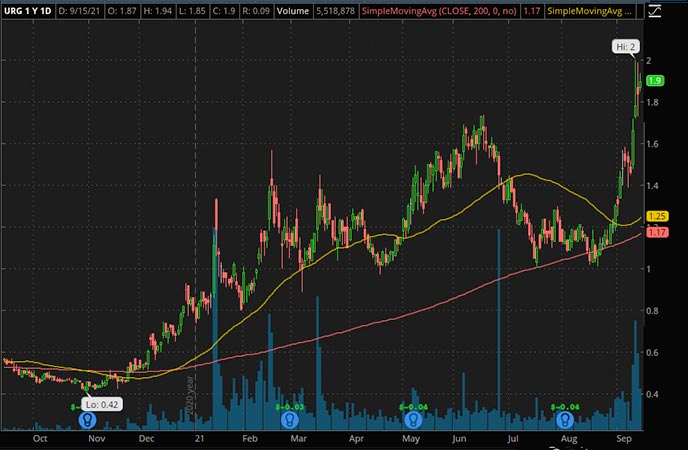The width and height of the screenshot is (688, 450).
Task: Click the L: 1.85 low value
Action: click(x=192, y=11)
